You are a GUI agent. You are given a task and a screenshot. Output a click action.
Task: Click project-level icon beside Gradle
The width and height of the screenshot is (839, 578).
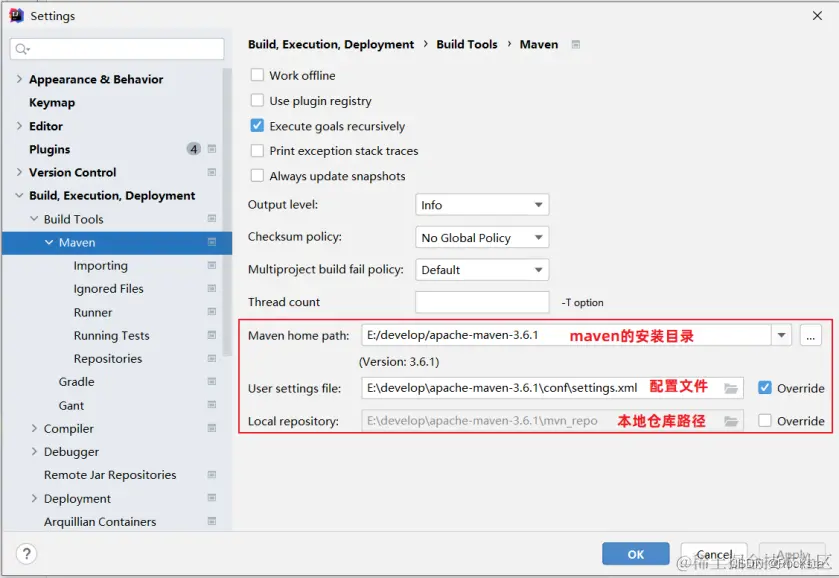click(x=212, y=382)
